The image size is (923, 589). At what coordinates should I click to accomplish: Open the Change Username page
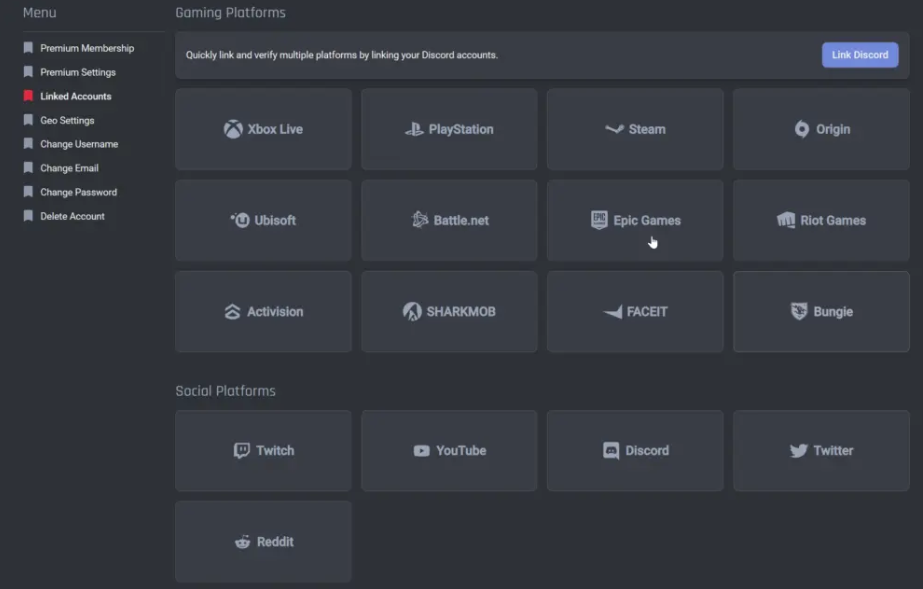(x=79, y=144)
